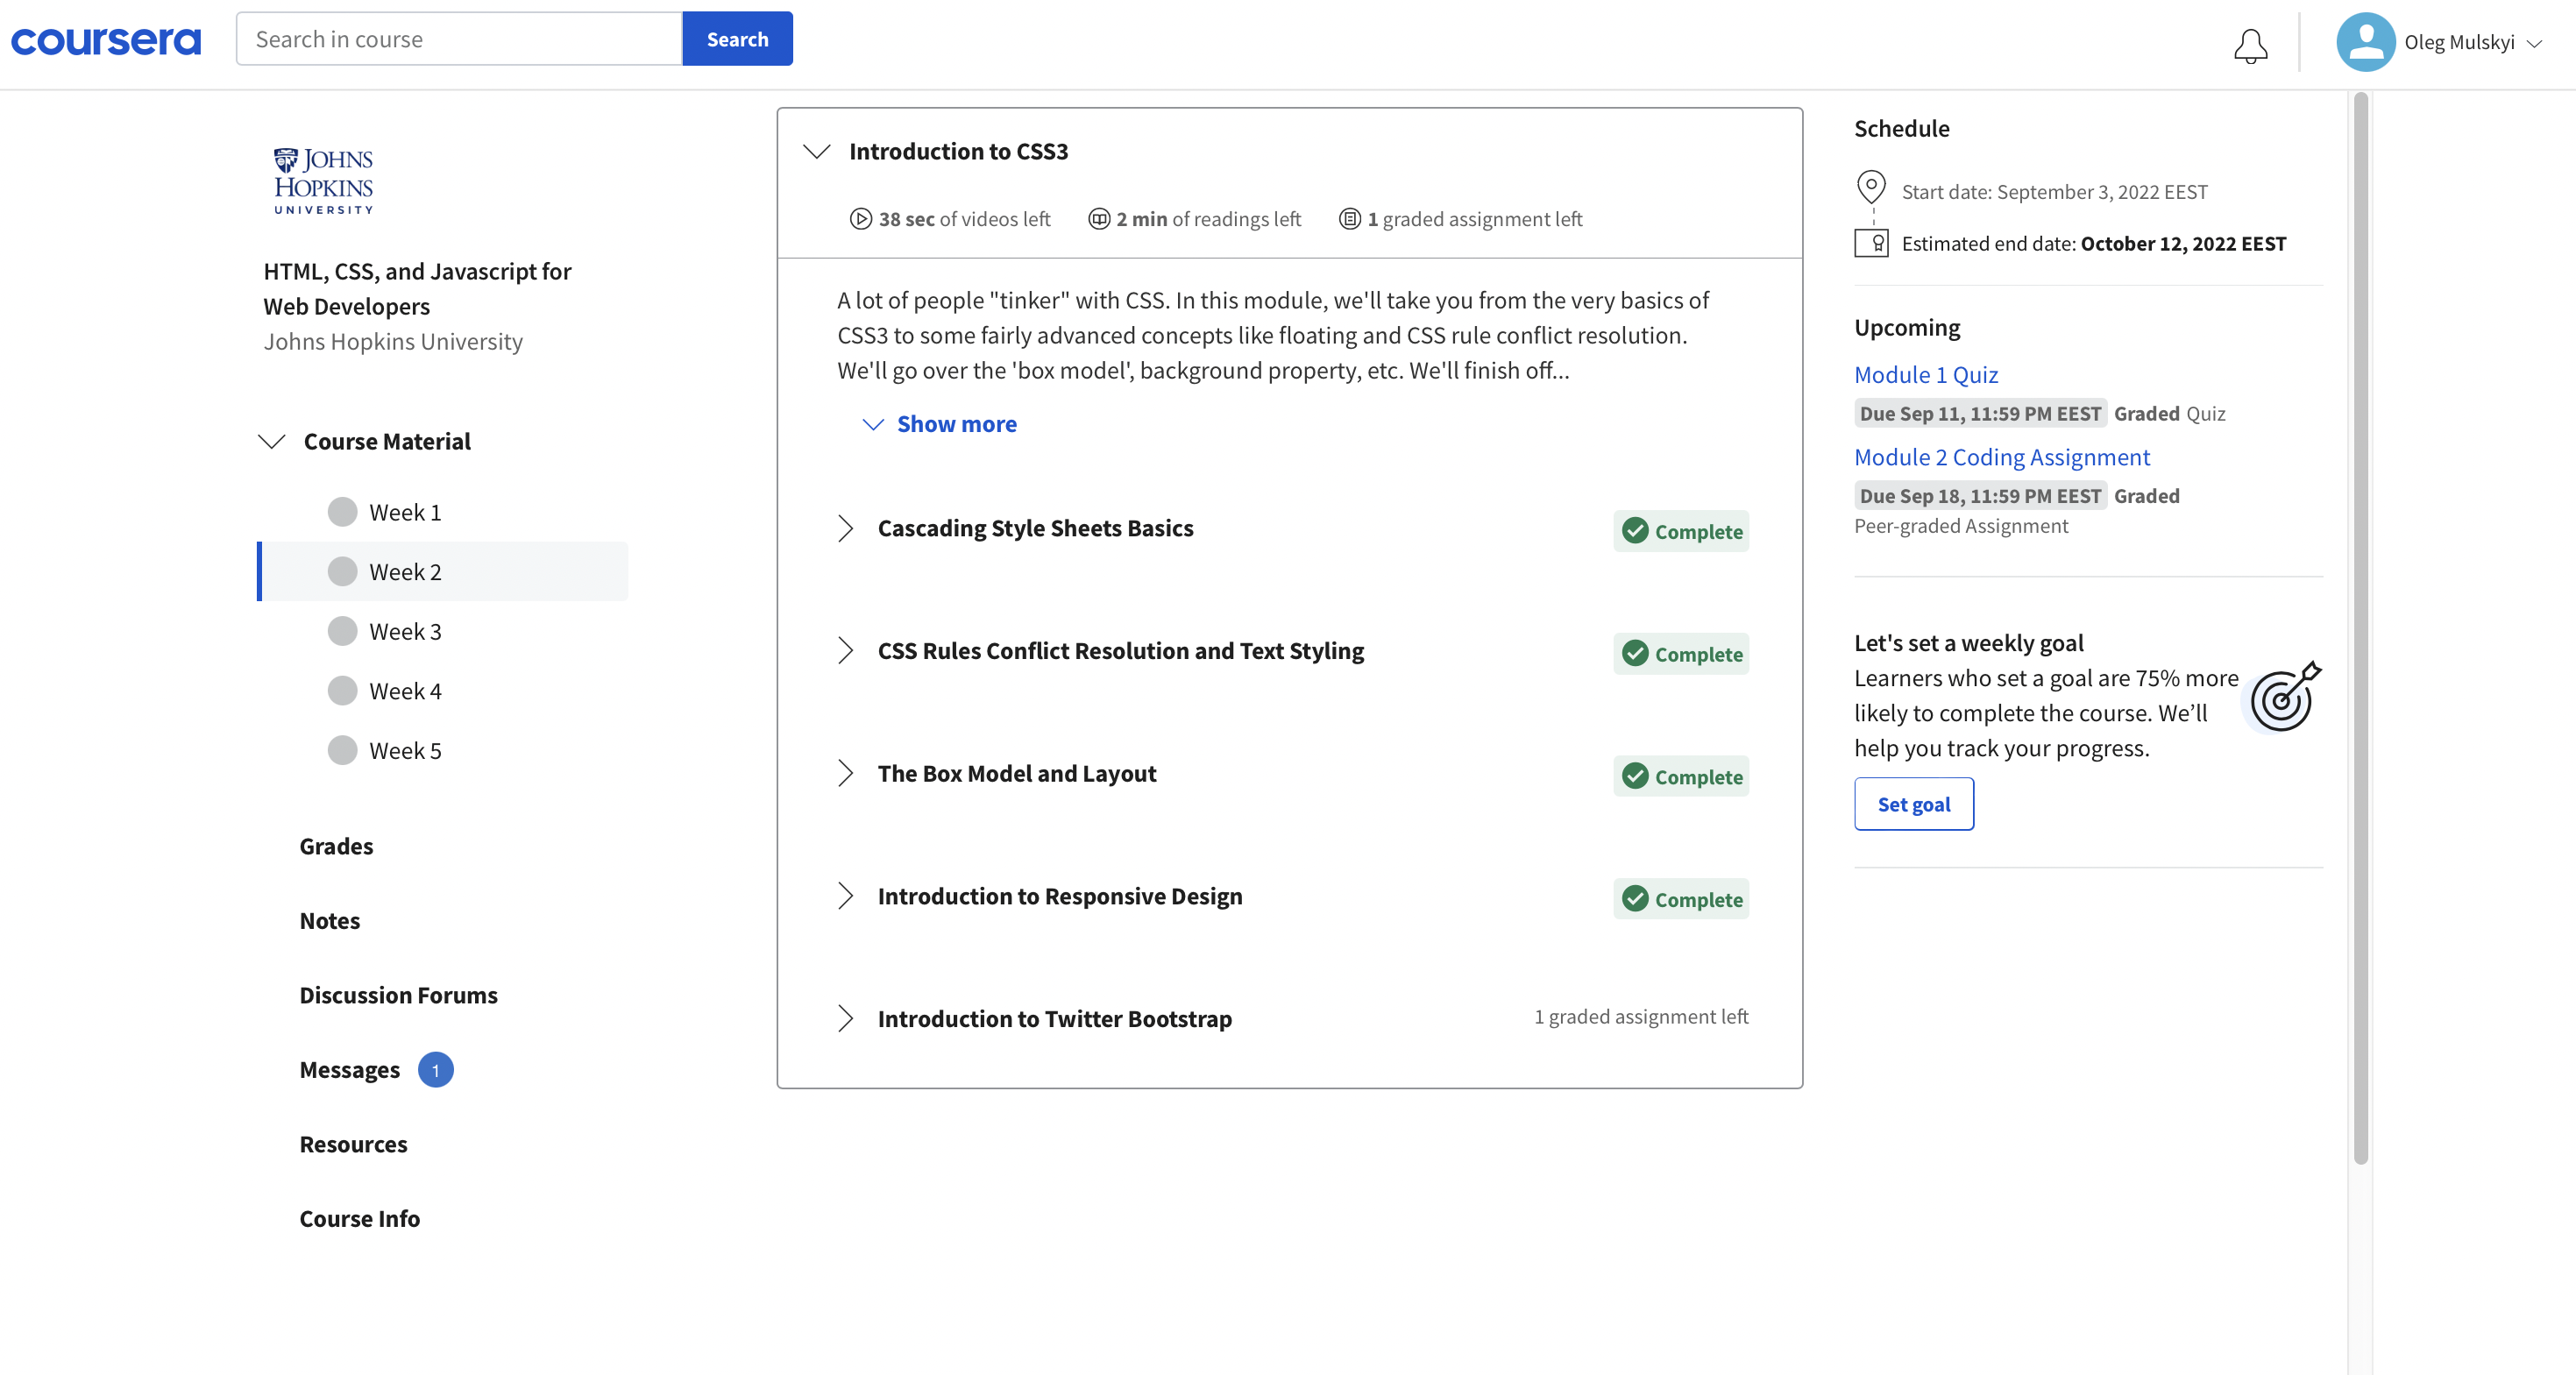Click the Week 1 label
This screenshot has height=1375, width=2576.
click(x=405, y=512)
